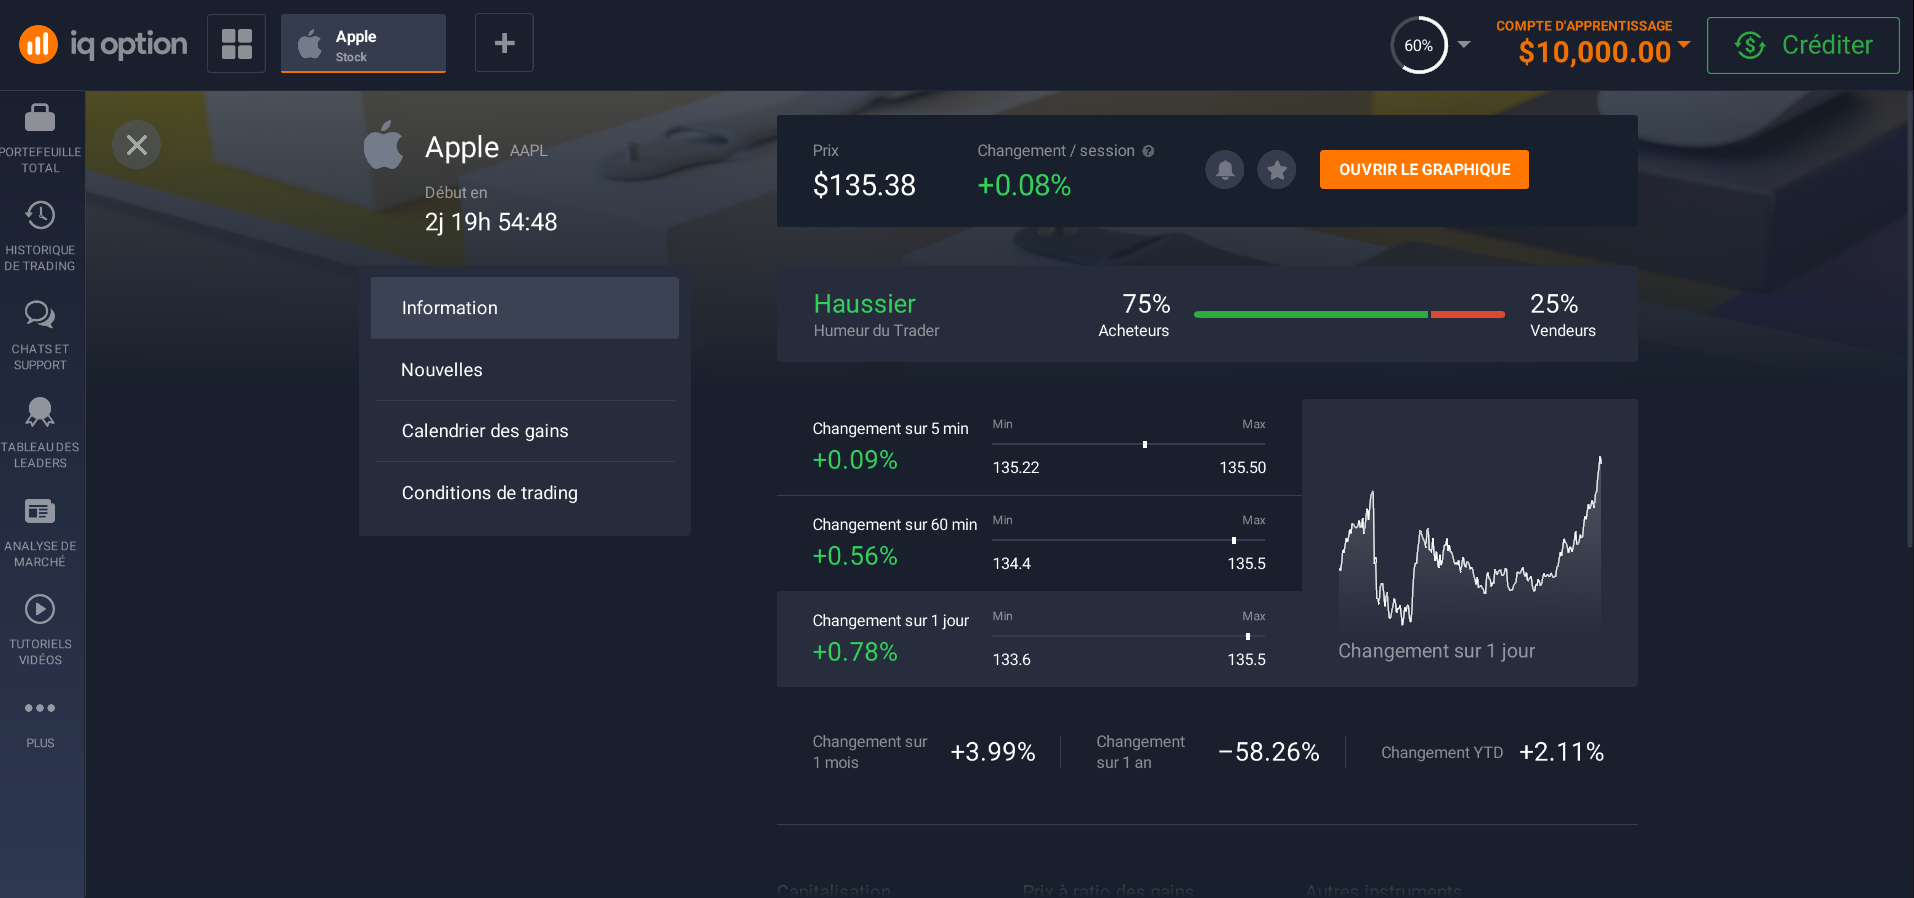Click the +0.56% 60 min change
The height and width of the screenshot is (898, 1914).
click(855, 556)
